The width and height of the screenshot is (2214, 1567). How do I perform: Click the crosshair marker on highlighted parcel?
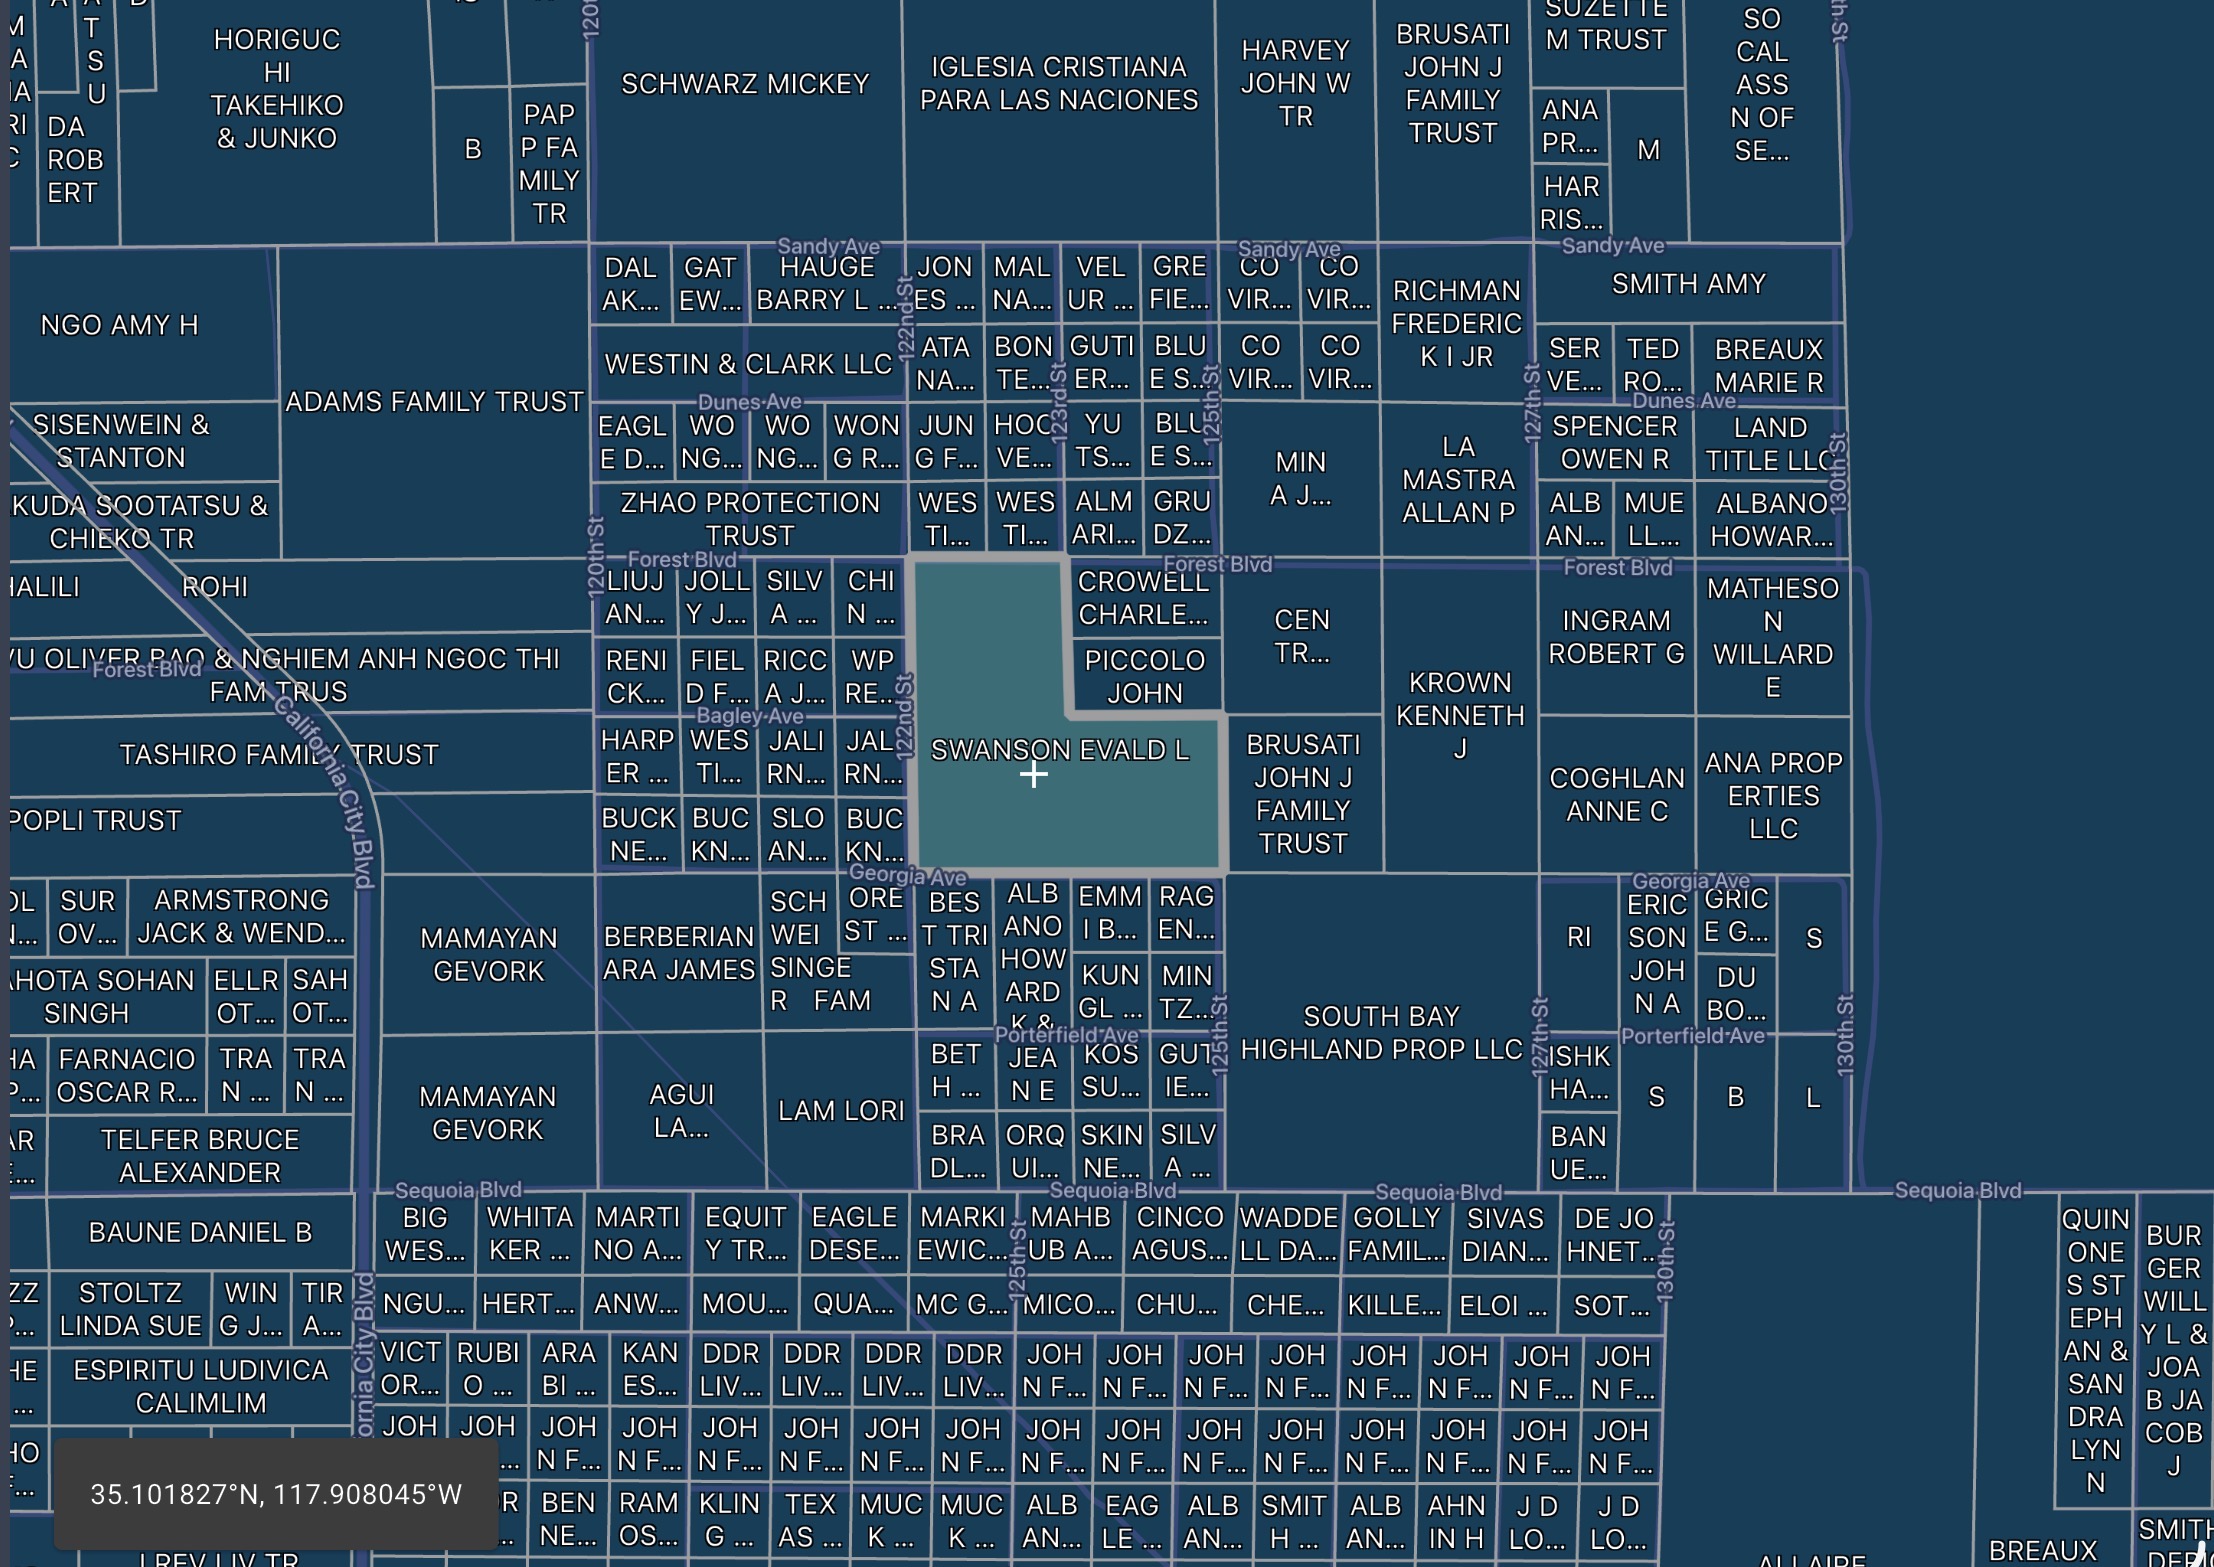[x=1034, y=775]
